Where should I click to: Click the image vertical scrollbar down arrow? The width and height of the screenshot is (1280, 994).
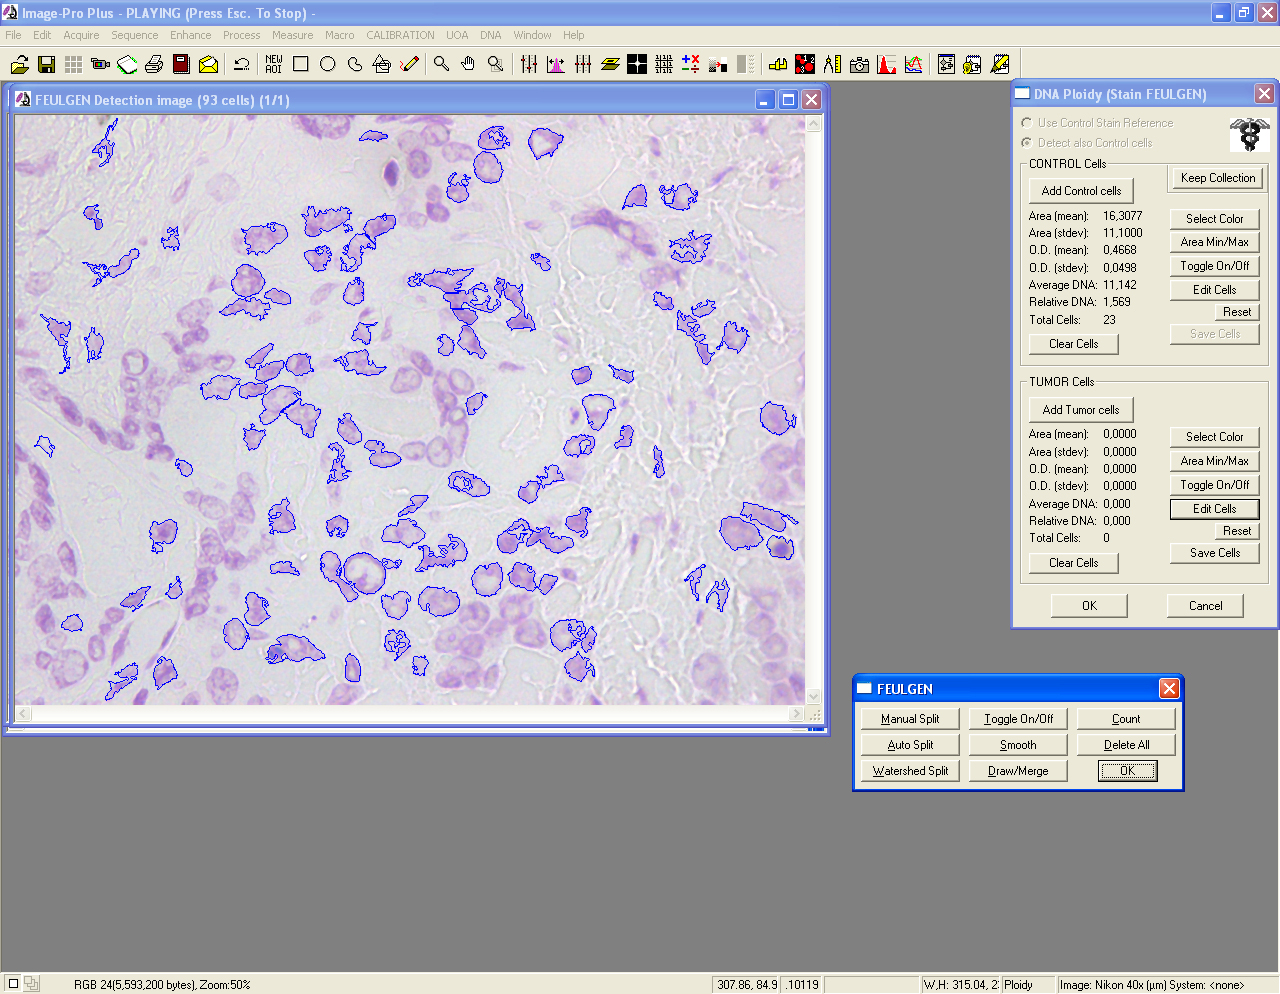point(813,696)
